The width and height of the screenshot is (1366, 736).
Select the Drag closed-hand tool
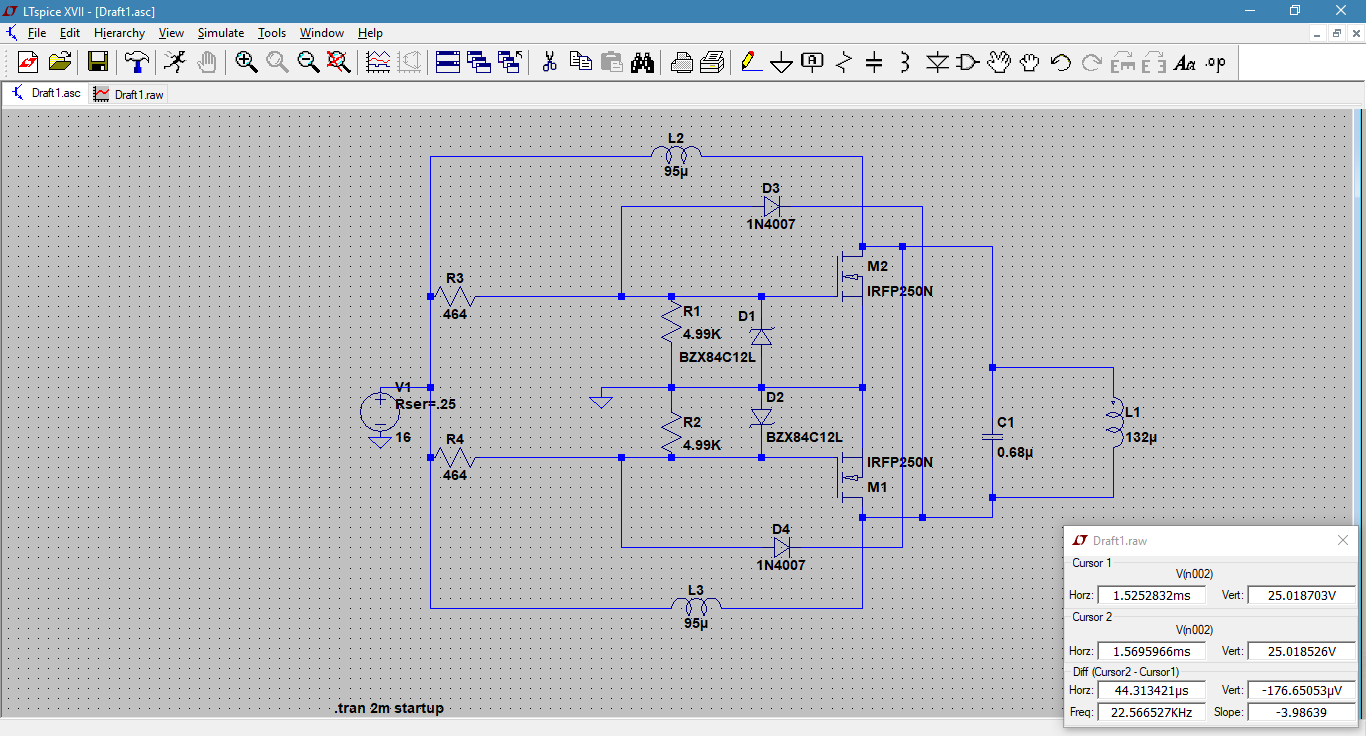tap(1030, 62)
